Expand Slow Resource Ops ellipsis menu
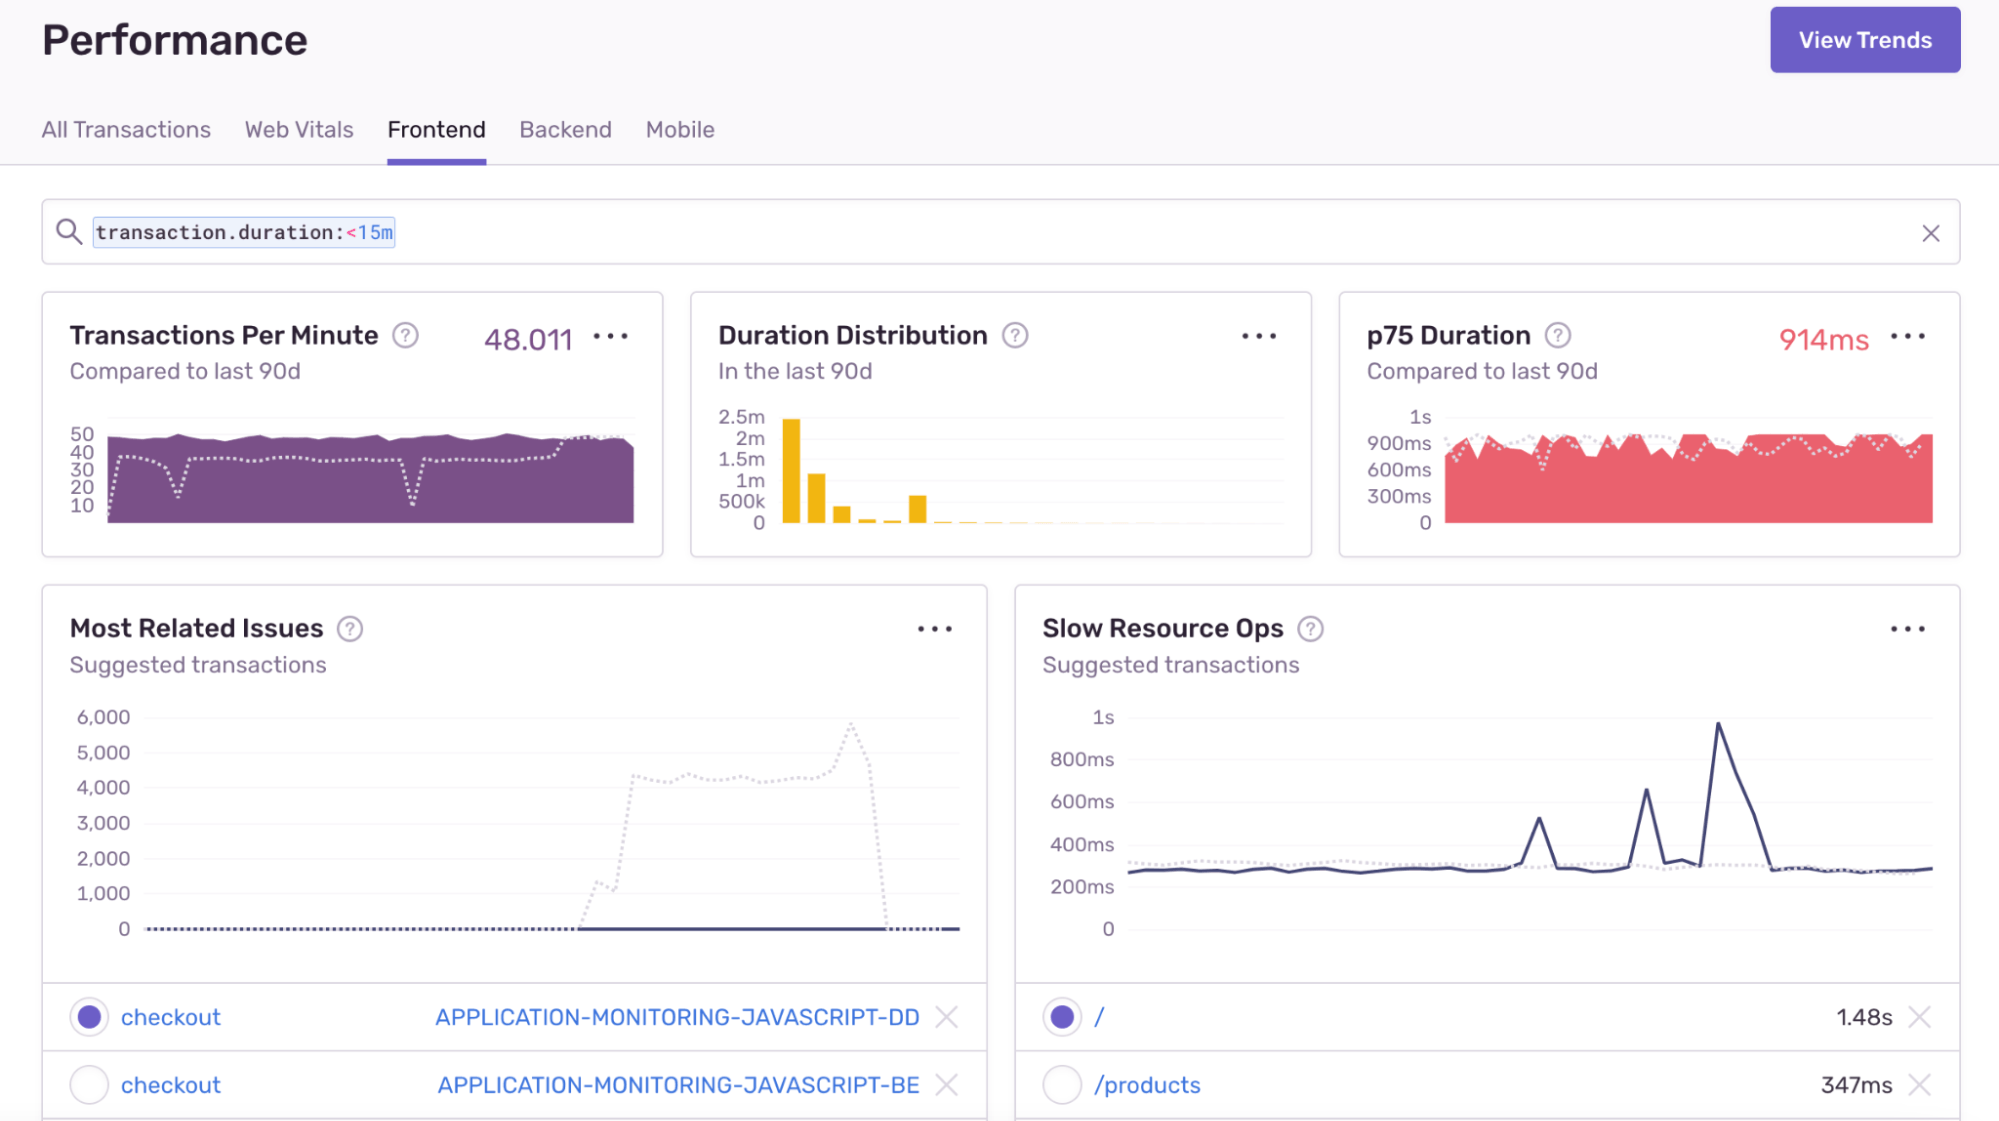 coord(1907,629)
